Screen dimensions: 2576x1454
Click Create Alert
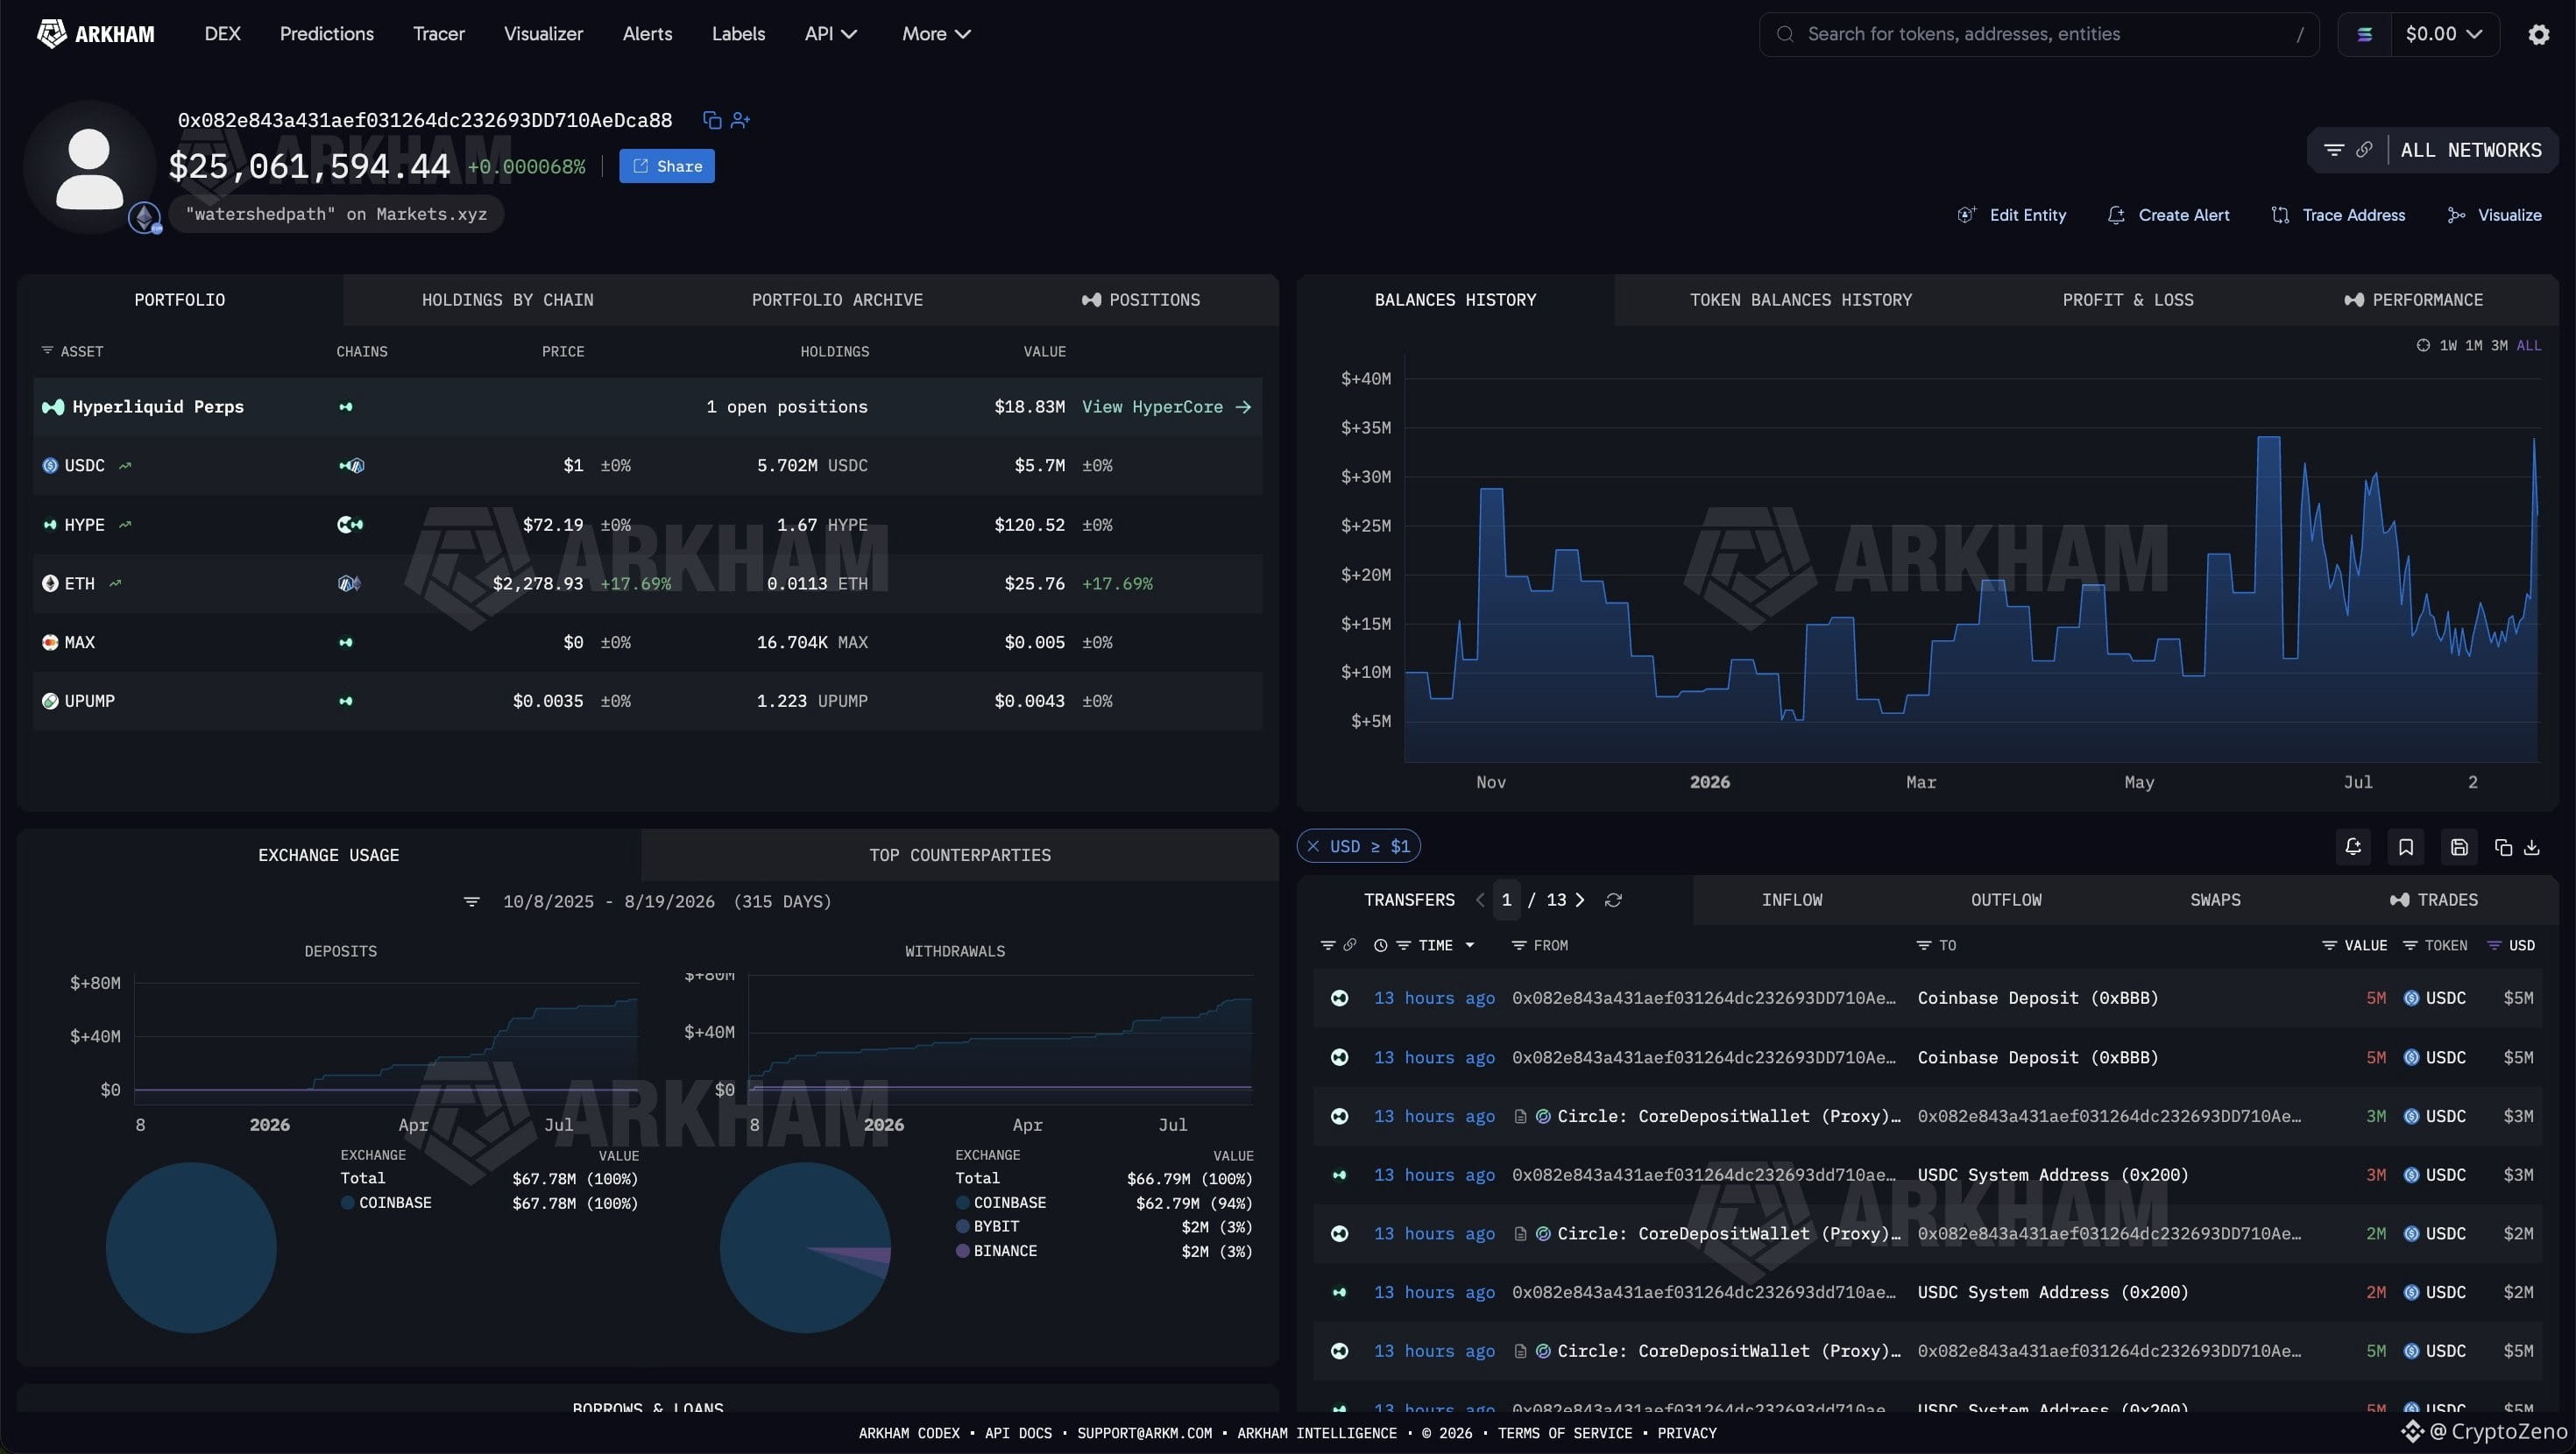click(x=2168, y=215)
